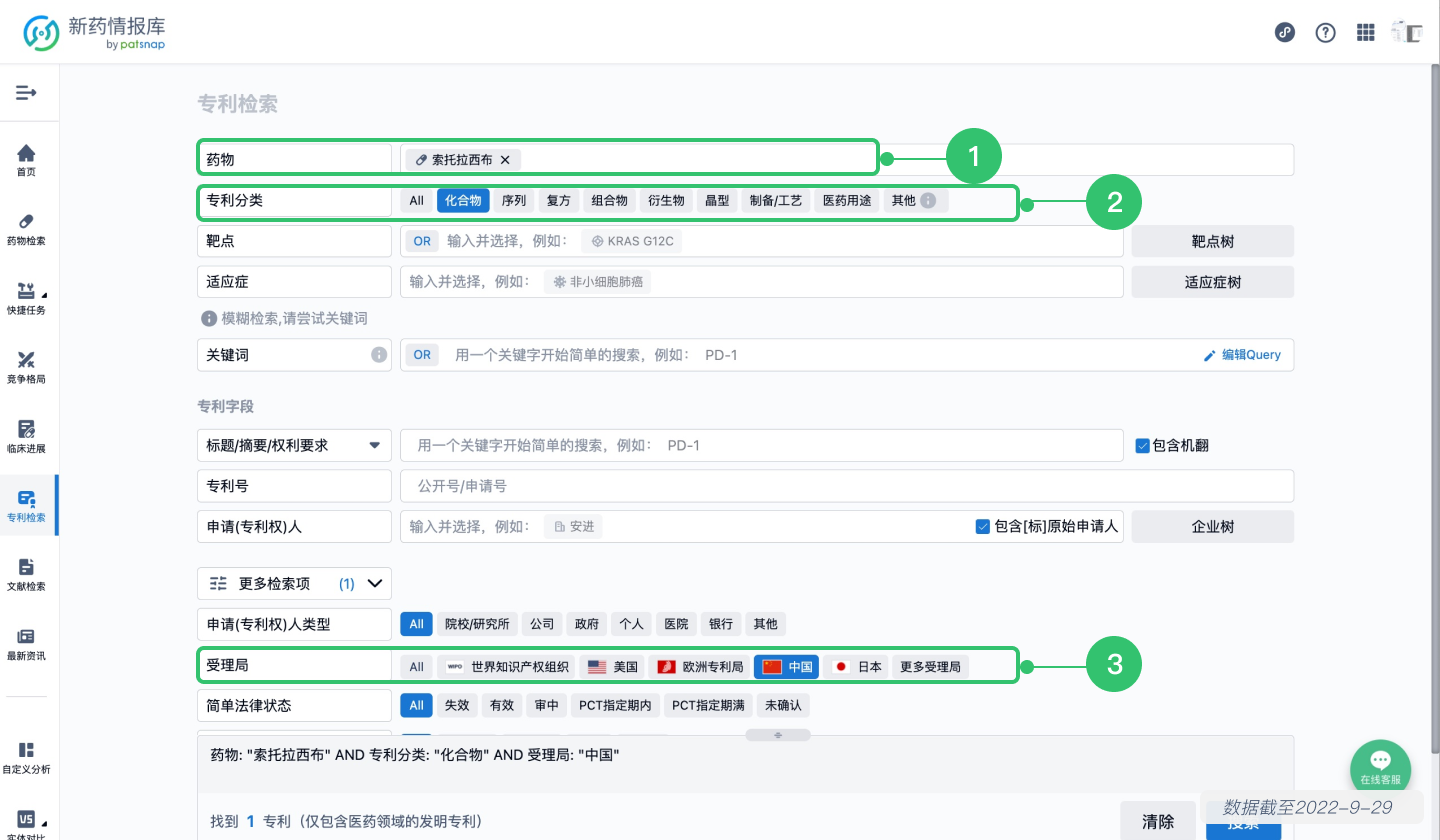Viewport: 1440px width, 840px height.
Task: Open 标题/摘要/权利要求 field dropdown
Action: click(x=294, y=445)
